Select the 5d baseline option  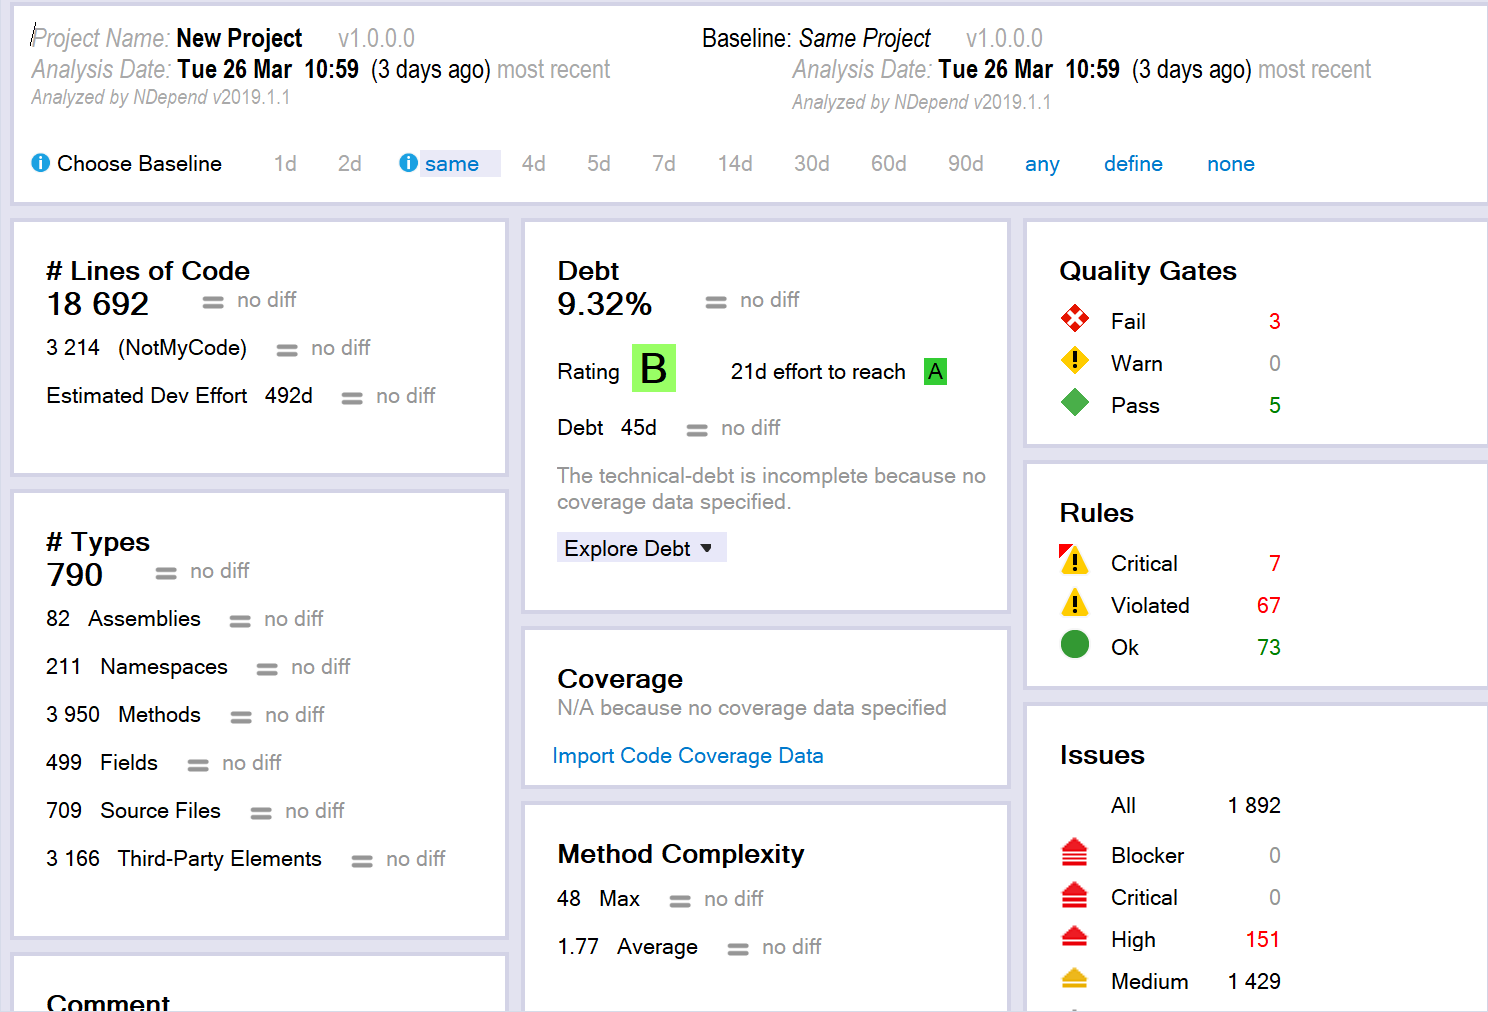click(598, 164)
